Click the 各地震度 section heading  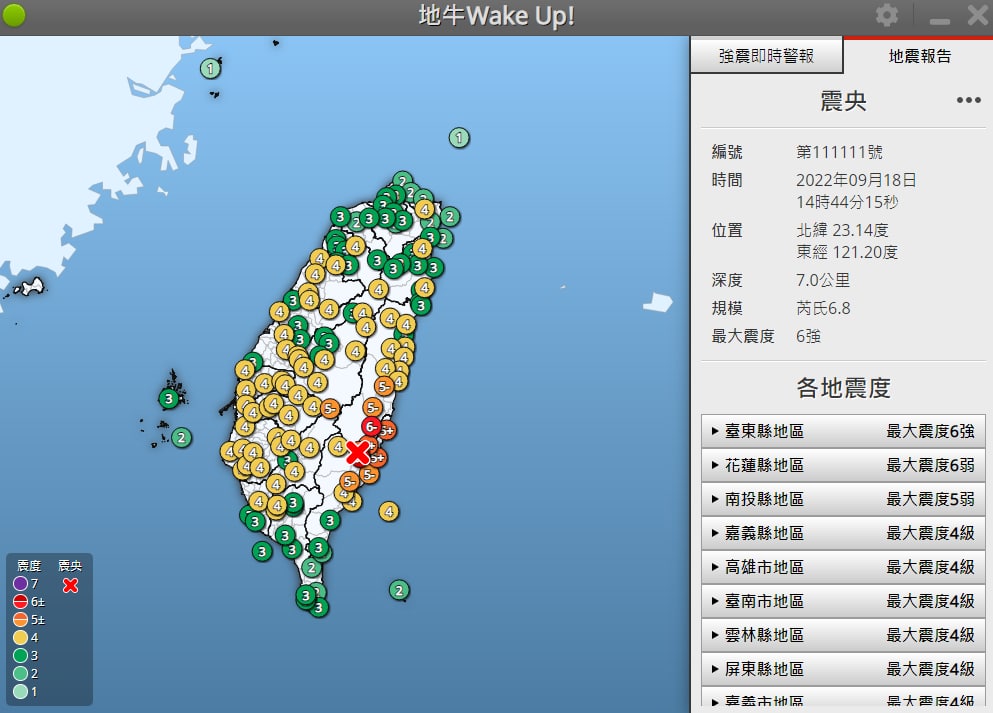(x=844, y=388)
